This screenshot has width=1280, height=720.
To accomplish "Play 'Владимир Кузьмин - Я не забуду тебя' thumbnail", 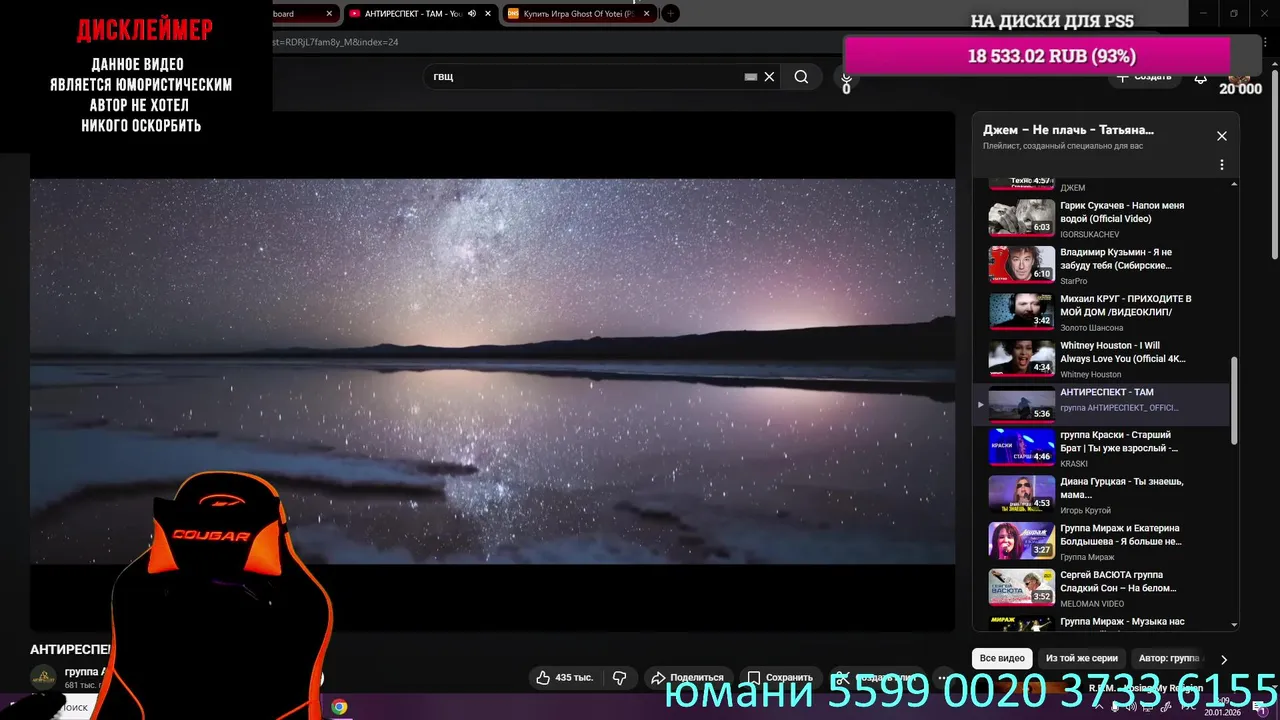I will 1021,265.
